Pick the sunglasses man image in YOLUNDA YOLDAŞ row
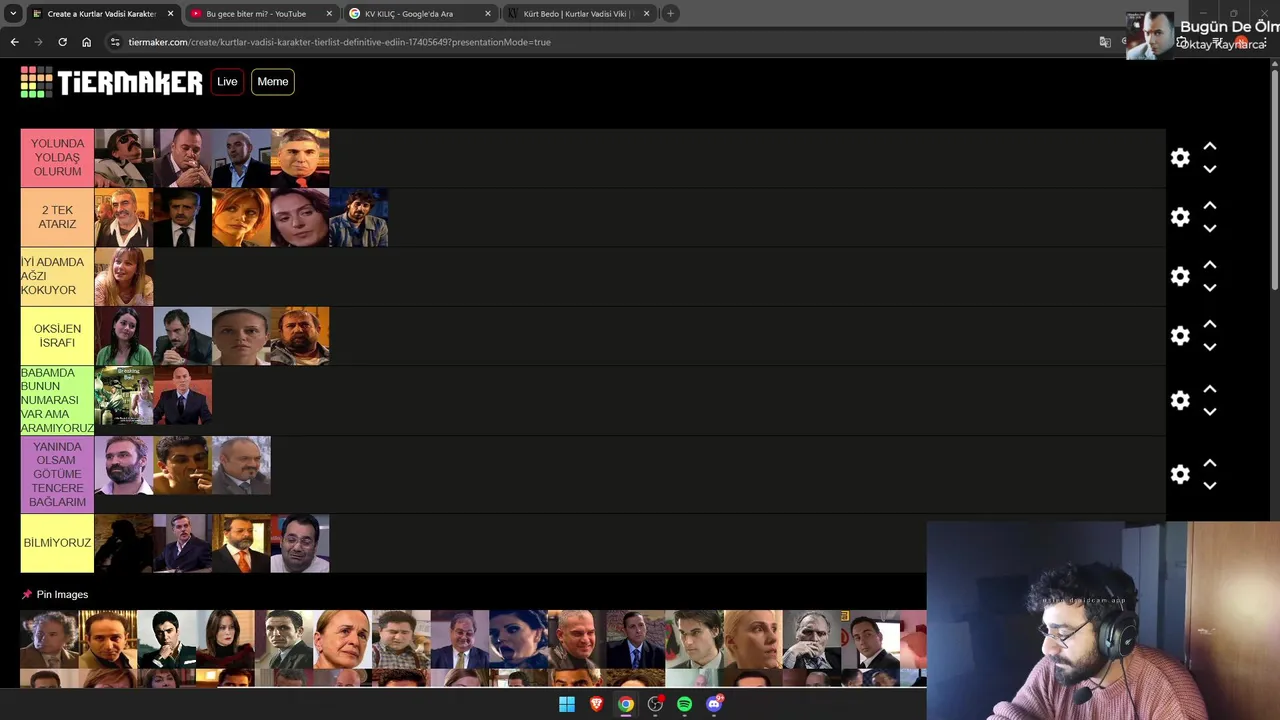This screenshot has width=1280, height=720. point(124,158)
